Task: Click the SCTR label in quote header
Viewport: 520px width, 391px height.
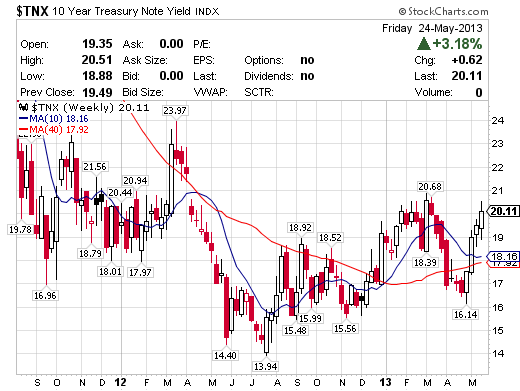Action: (x=259, y=92)
